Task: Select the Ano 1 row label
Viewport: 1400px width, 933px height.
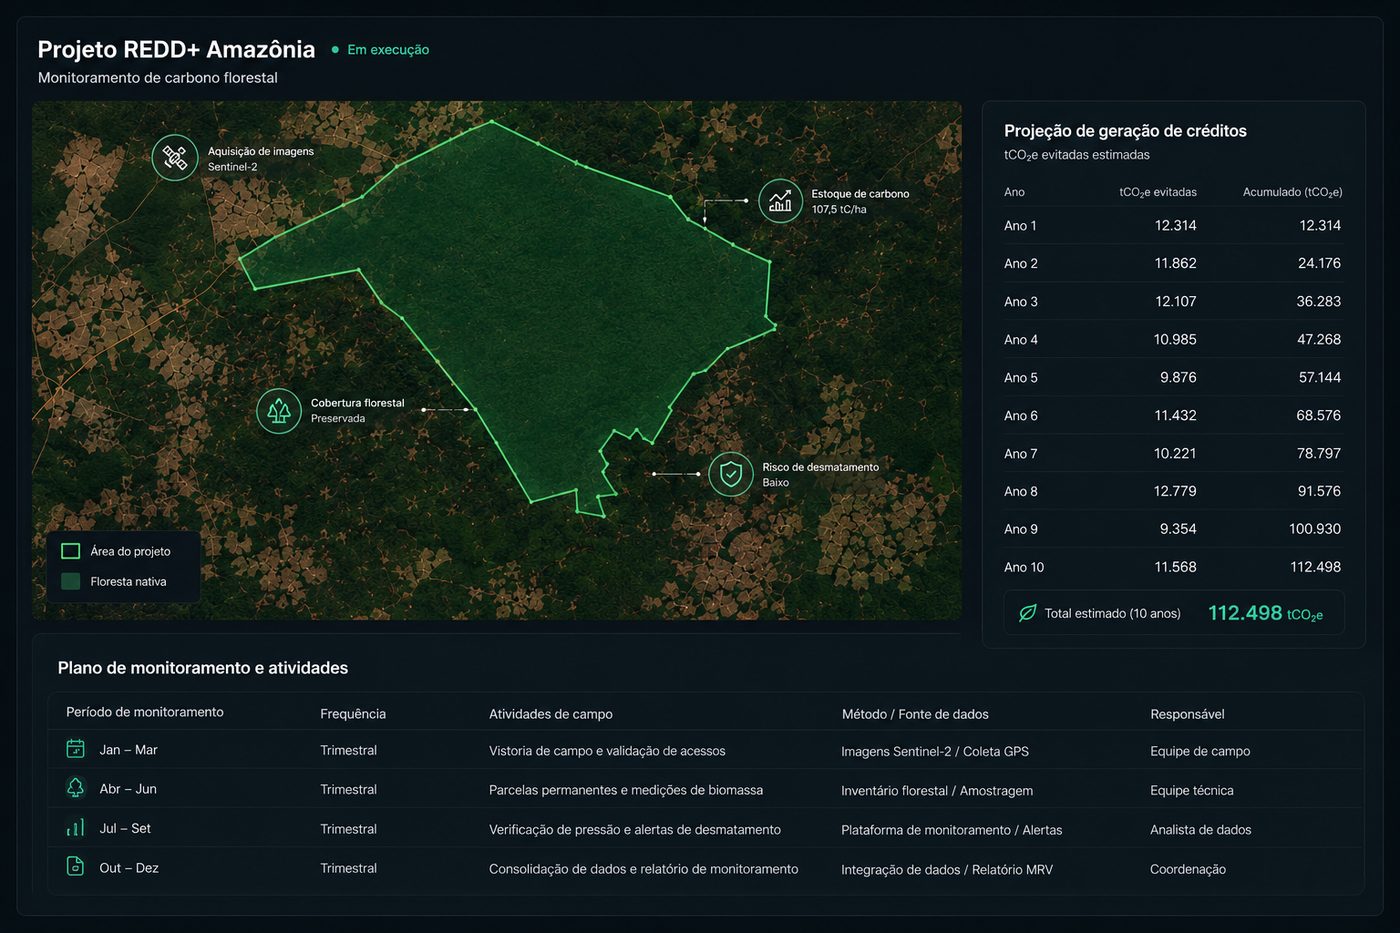Action: [x=1020, y=226]
